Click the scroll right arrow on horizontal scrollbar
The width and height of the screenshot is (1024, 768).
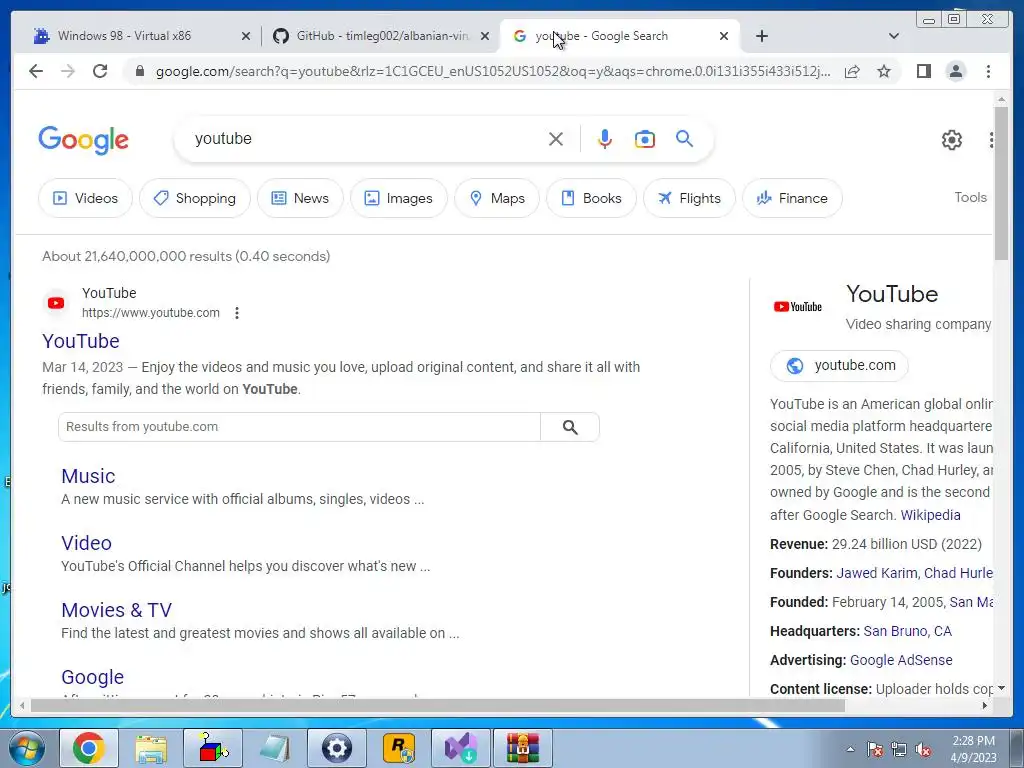(x=985, y=706)
